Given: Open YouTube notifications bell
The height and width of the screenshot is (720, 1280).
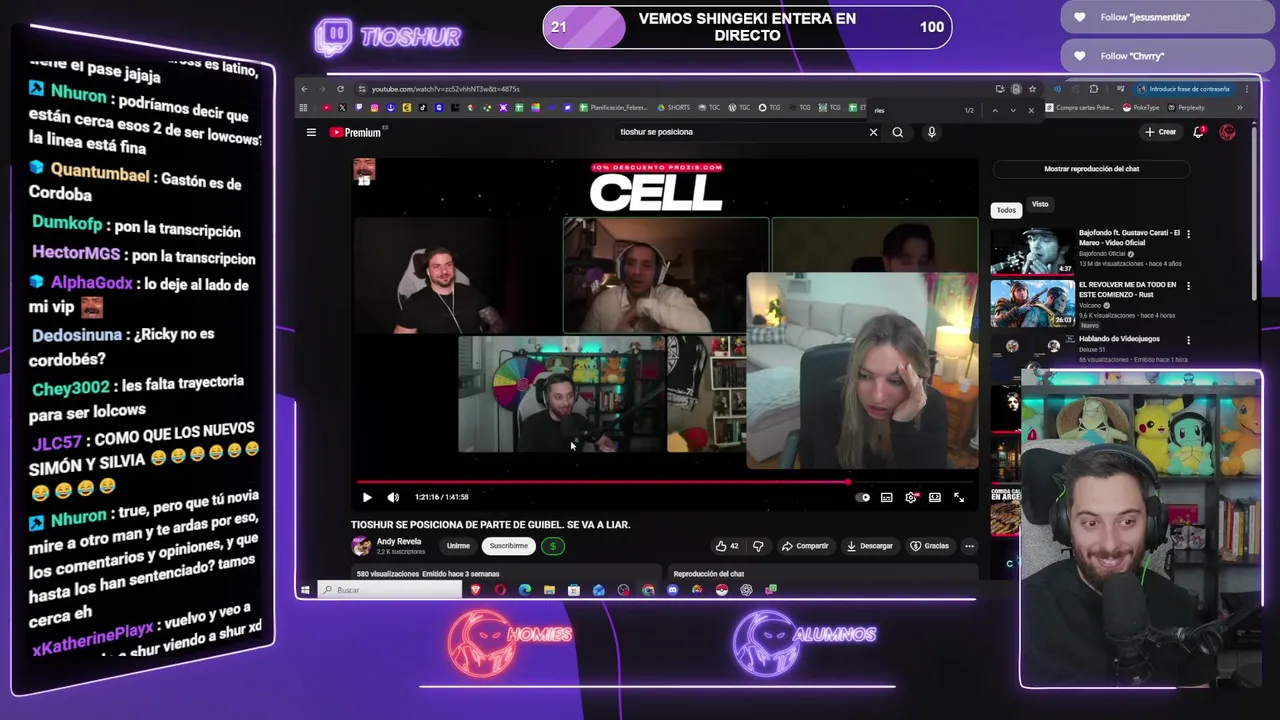Looking at the screenshot, I should [x=1199, y=132].
